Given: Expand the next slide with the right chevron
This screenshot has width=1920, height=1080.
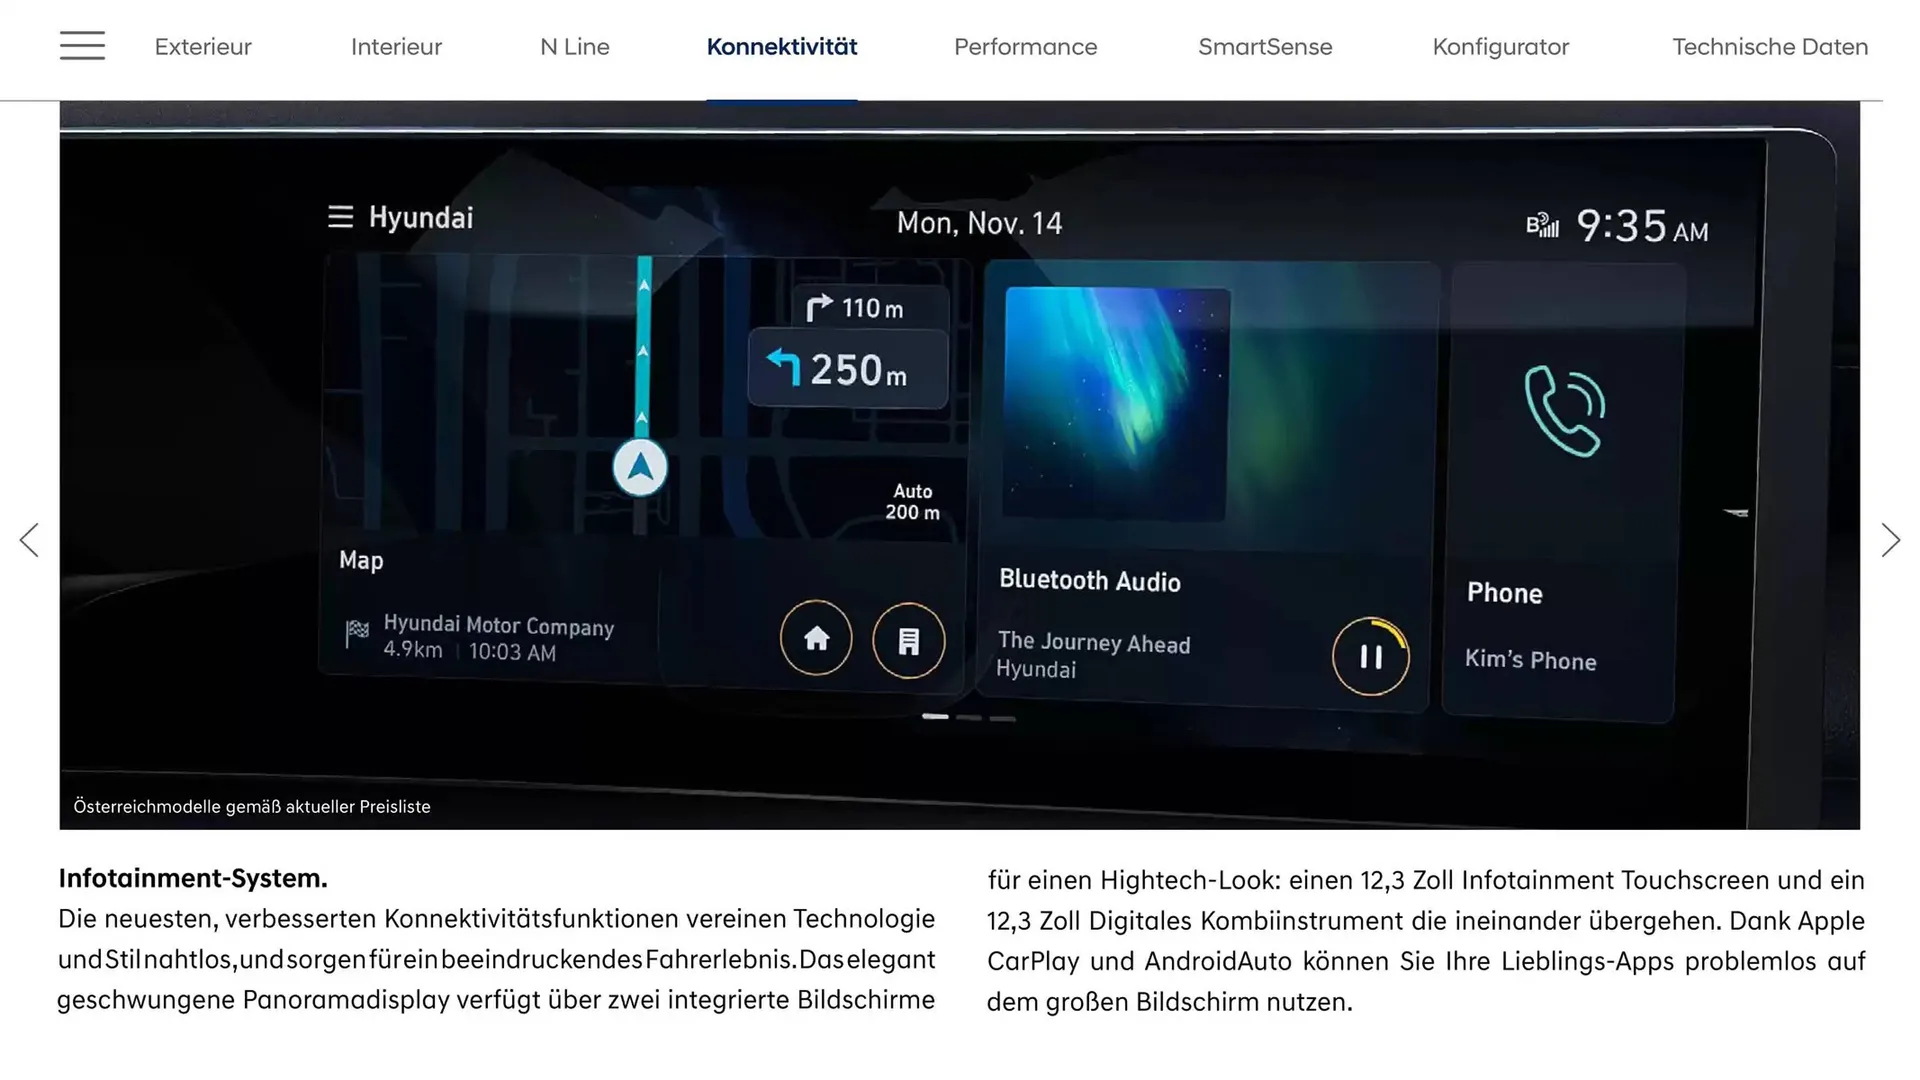Looking at the screenshot, I should pos(1890,539).
